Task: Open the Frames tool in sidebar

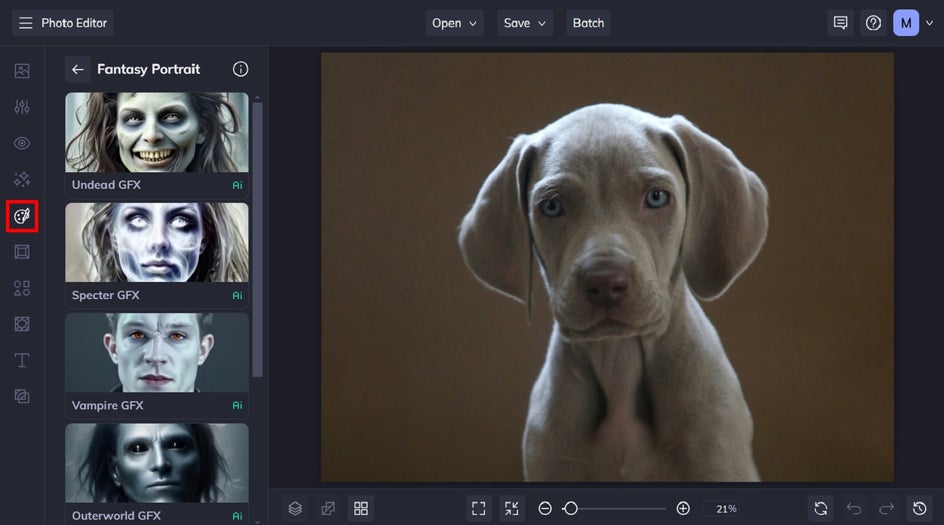Action: point(22,252)
